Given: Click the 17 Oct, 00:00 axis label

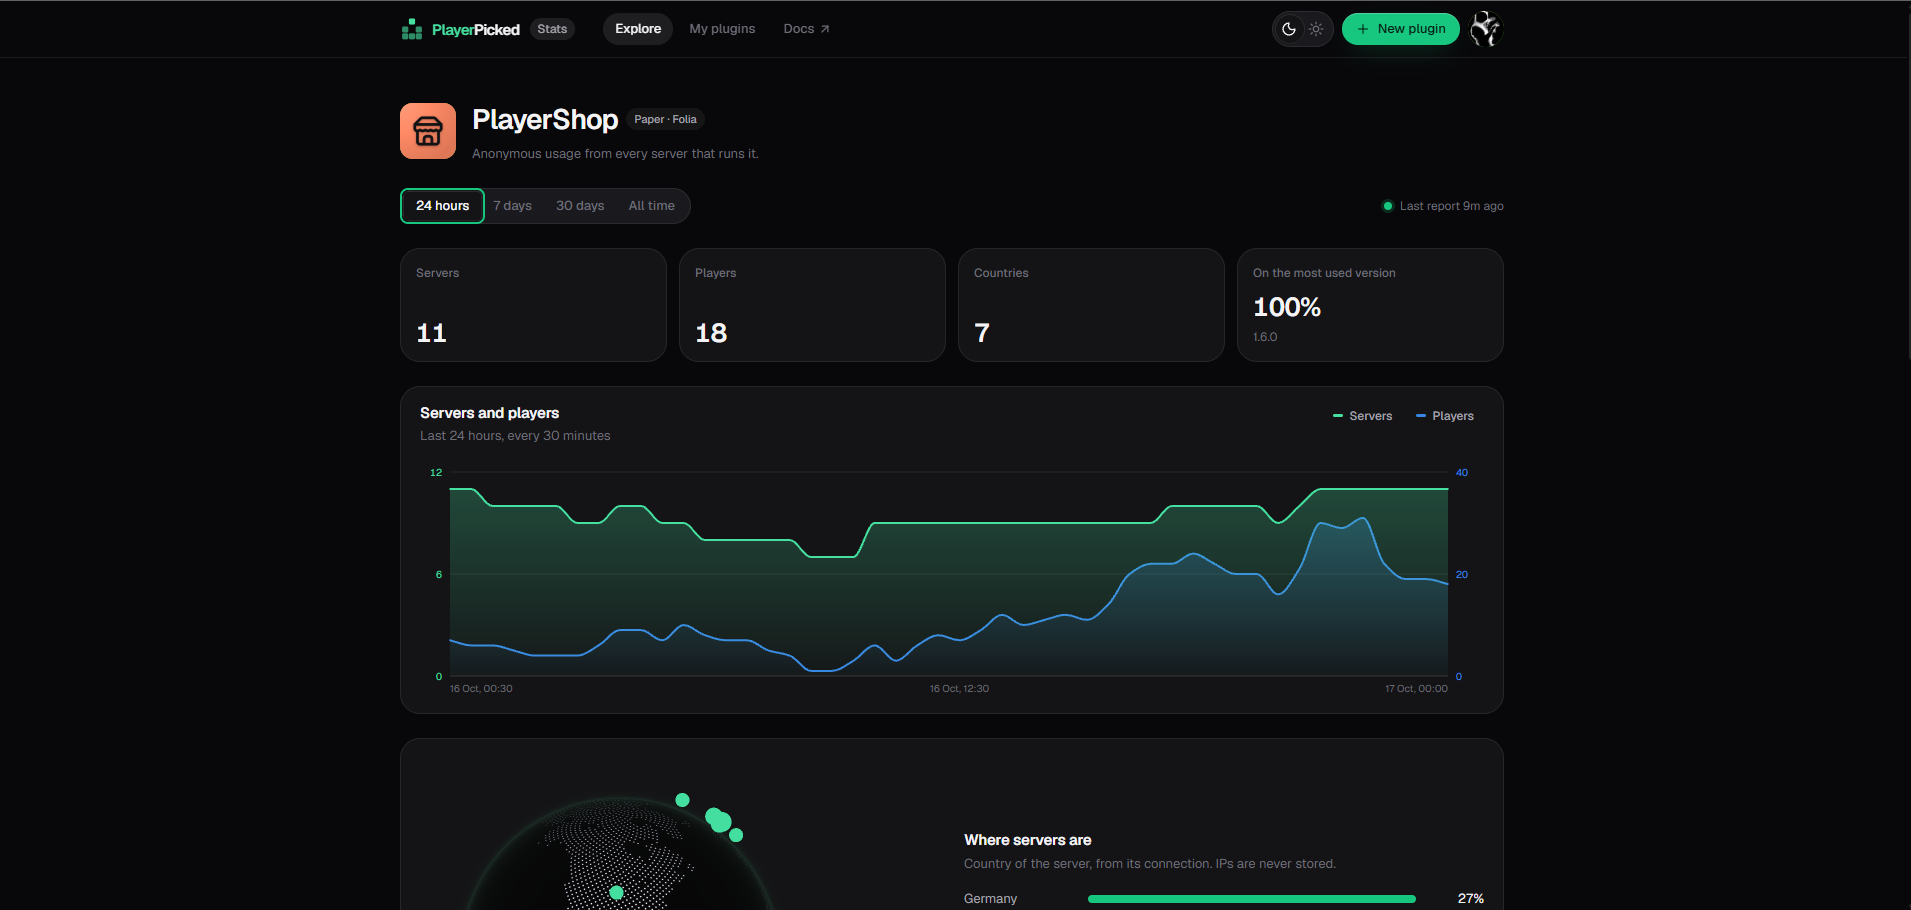Looking at the screenshot, I should pos(1416,689).
